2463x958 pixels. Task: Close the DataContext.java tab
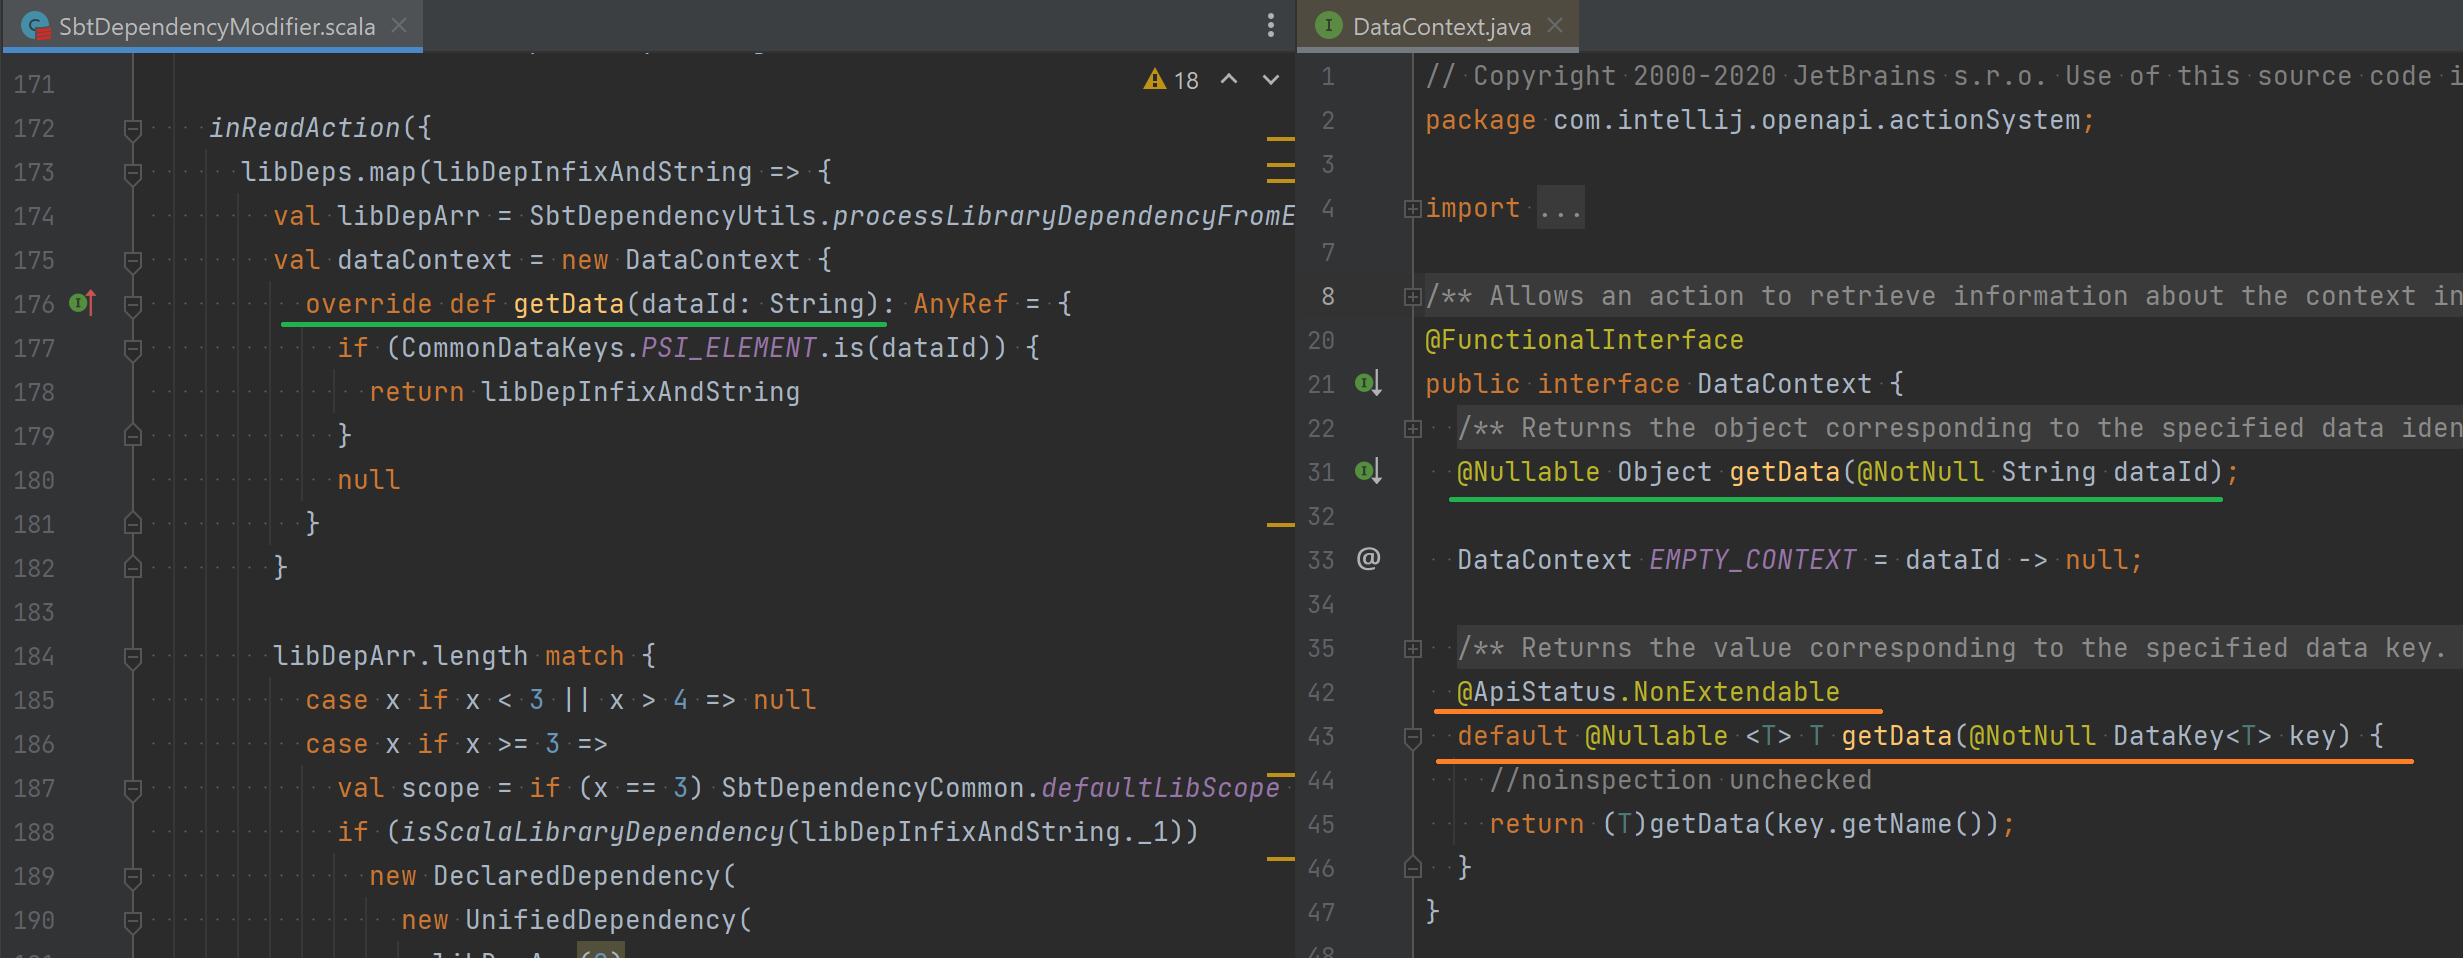tap(1555, 25)
